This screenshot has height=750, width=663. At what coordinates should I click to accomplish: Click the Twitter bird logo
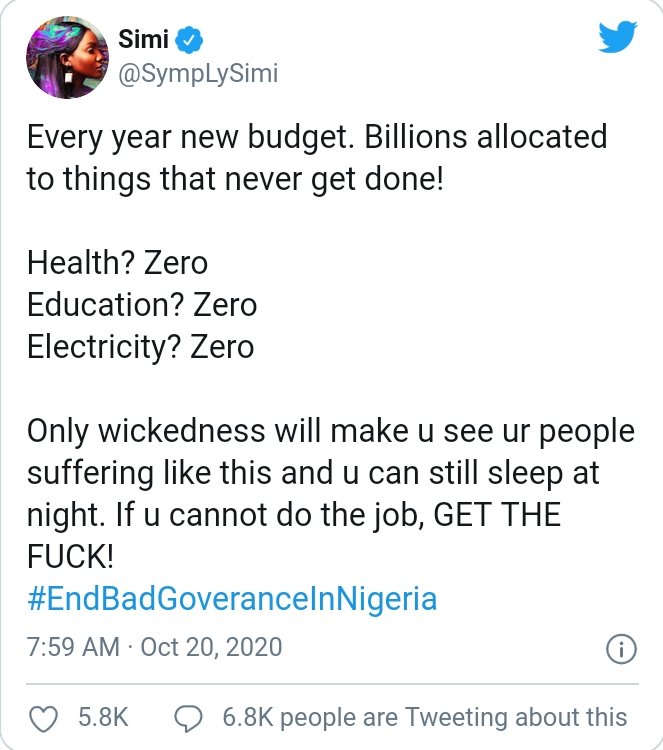tap(617, 39)
